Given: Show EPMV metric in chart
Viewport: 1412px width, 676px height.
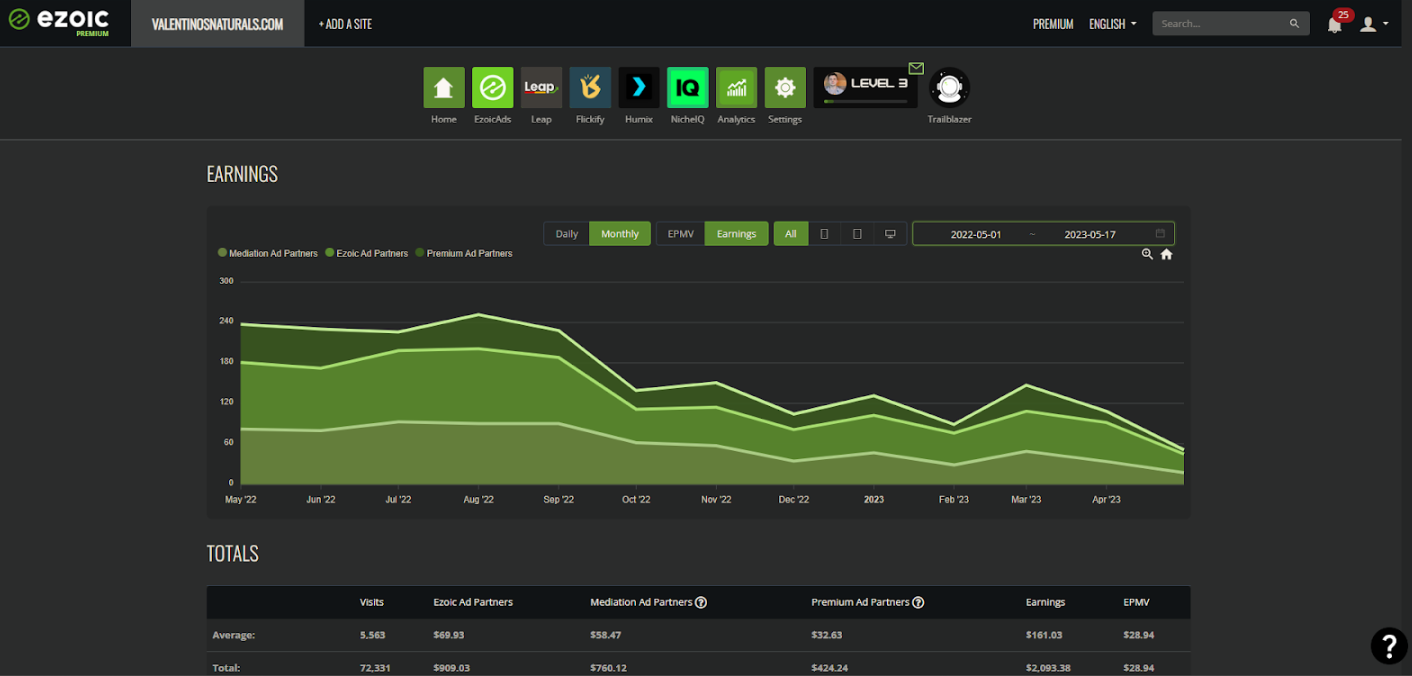Looking at the screenshot, I should [680, 234].
